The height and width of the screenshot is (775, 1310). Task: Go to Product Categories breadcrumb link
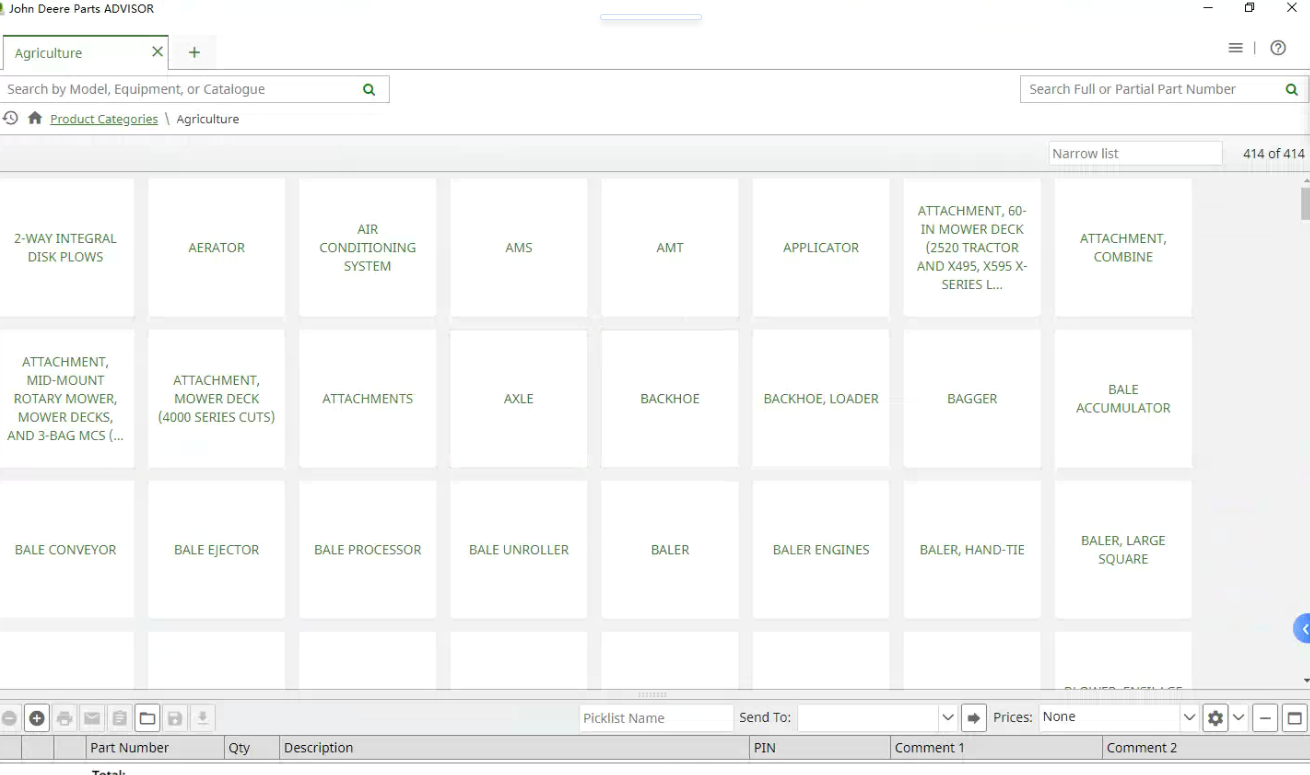coord(104,119)
